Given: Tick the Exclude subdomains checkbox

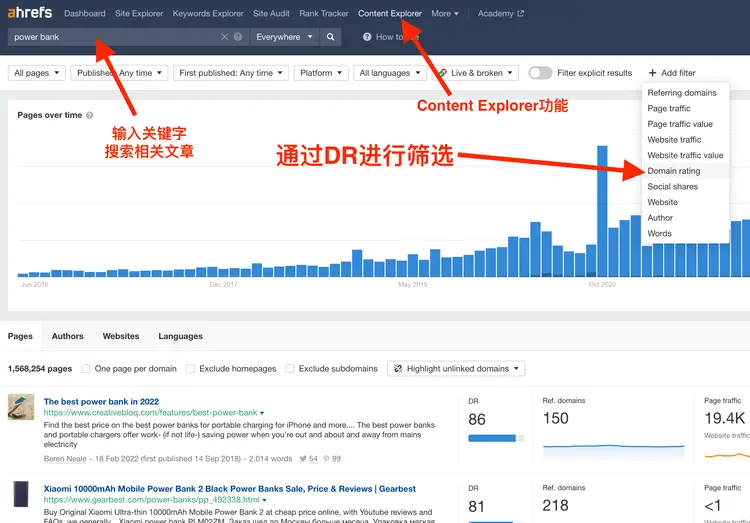Looking at the screenshot, I should [290, 369].
